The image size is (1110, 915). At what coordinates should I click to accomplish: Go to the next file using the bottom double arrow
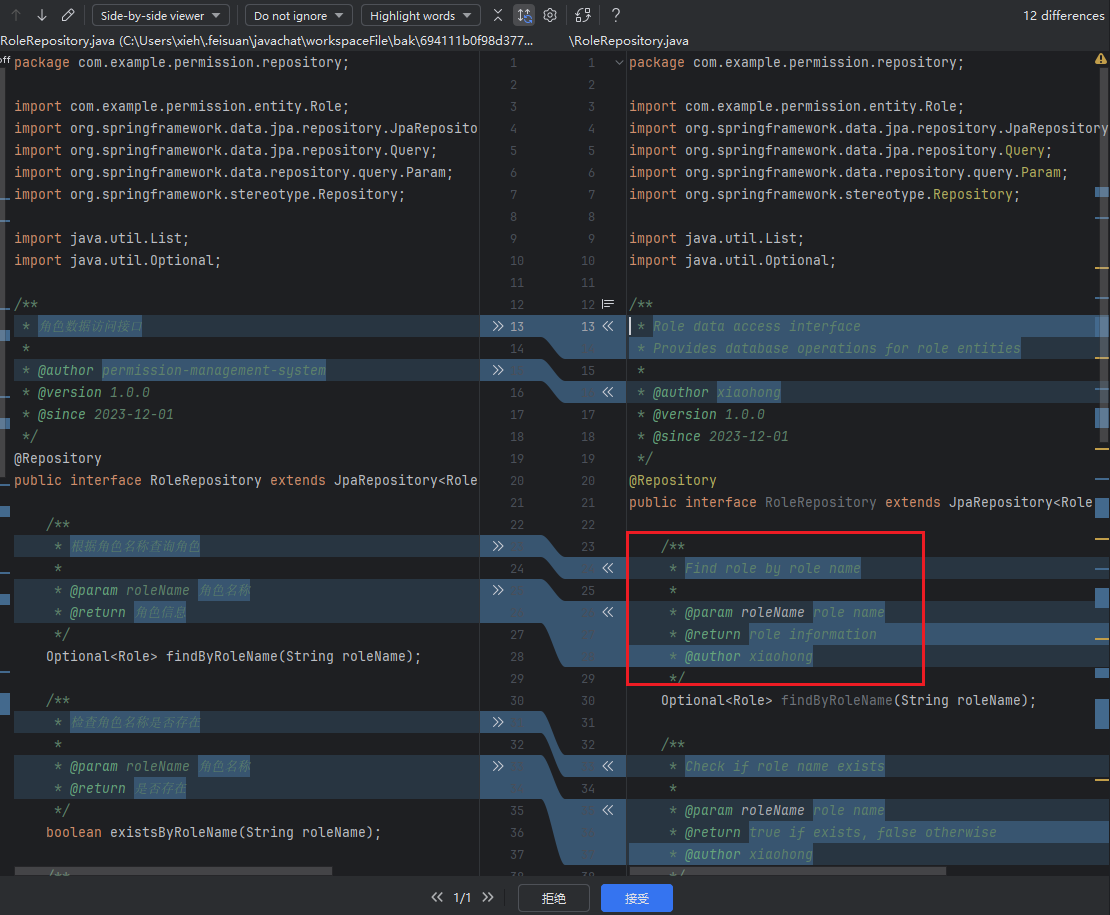(x=488, y=898)
